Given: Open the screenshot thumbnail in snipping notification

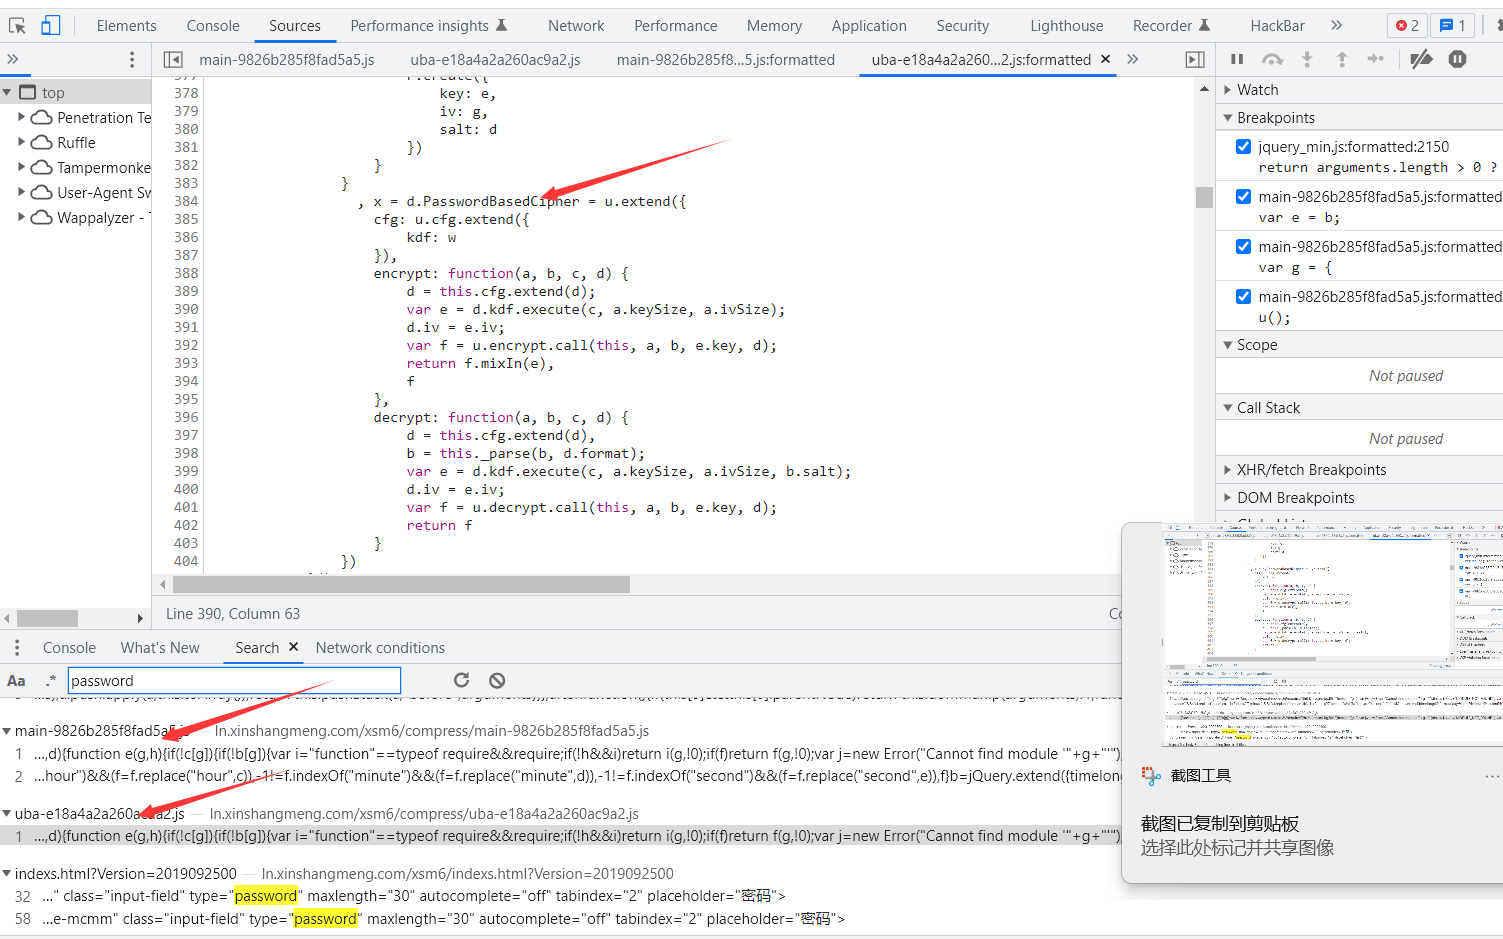Looking at the screenshot, I should pos(1333,636).
